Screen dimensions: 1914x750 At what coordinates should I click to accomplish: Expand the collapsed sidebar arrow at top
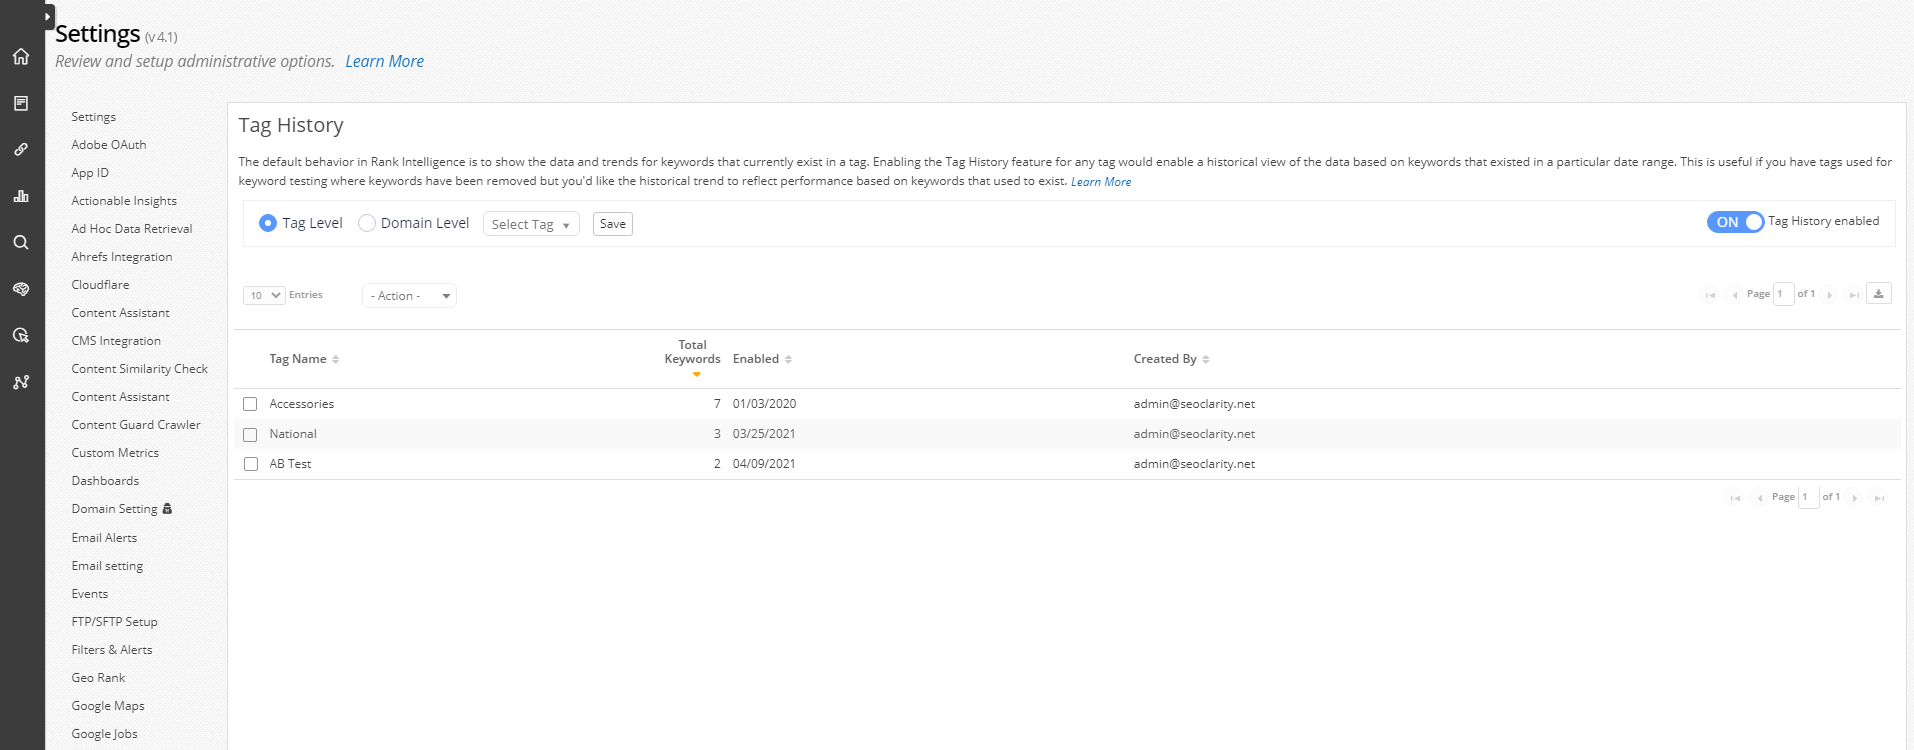pos(48,17)
